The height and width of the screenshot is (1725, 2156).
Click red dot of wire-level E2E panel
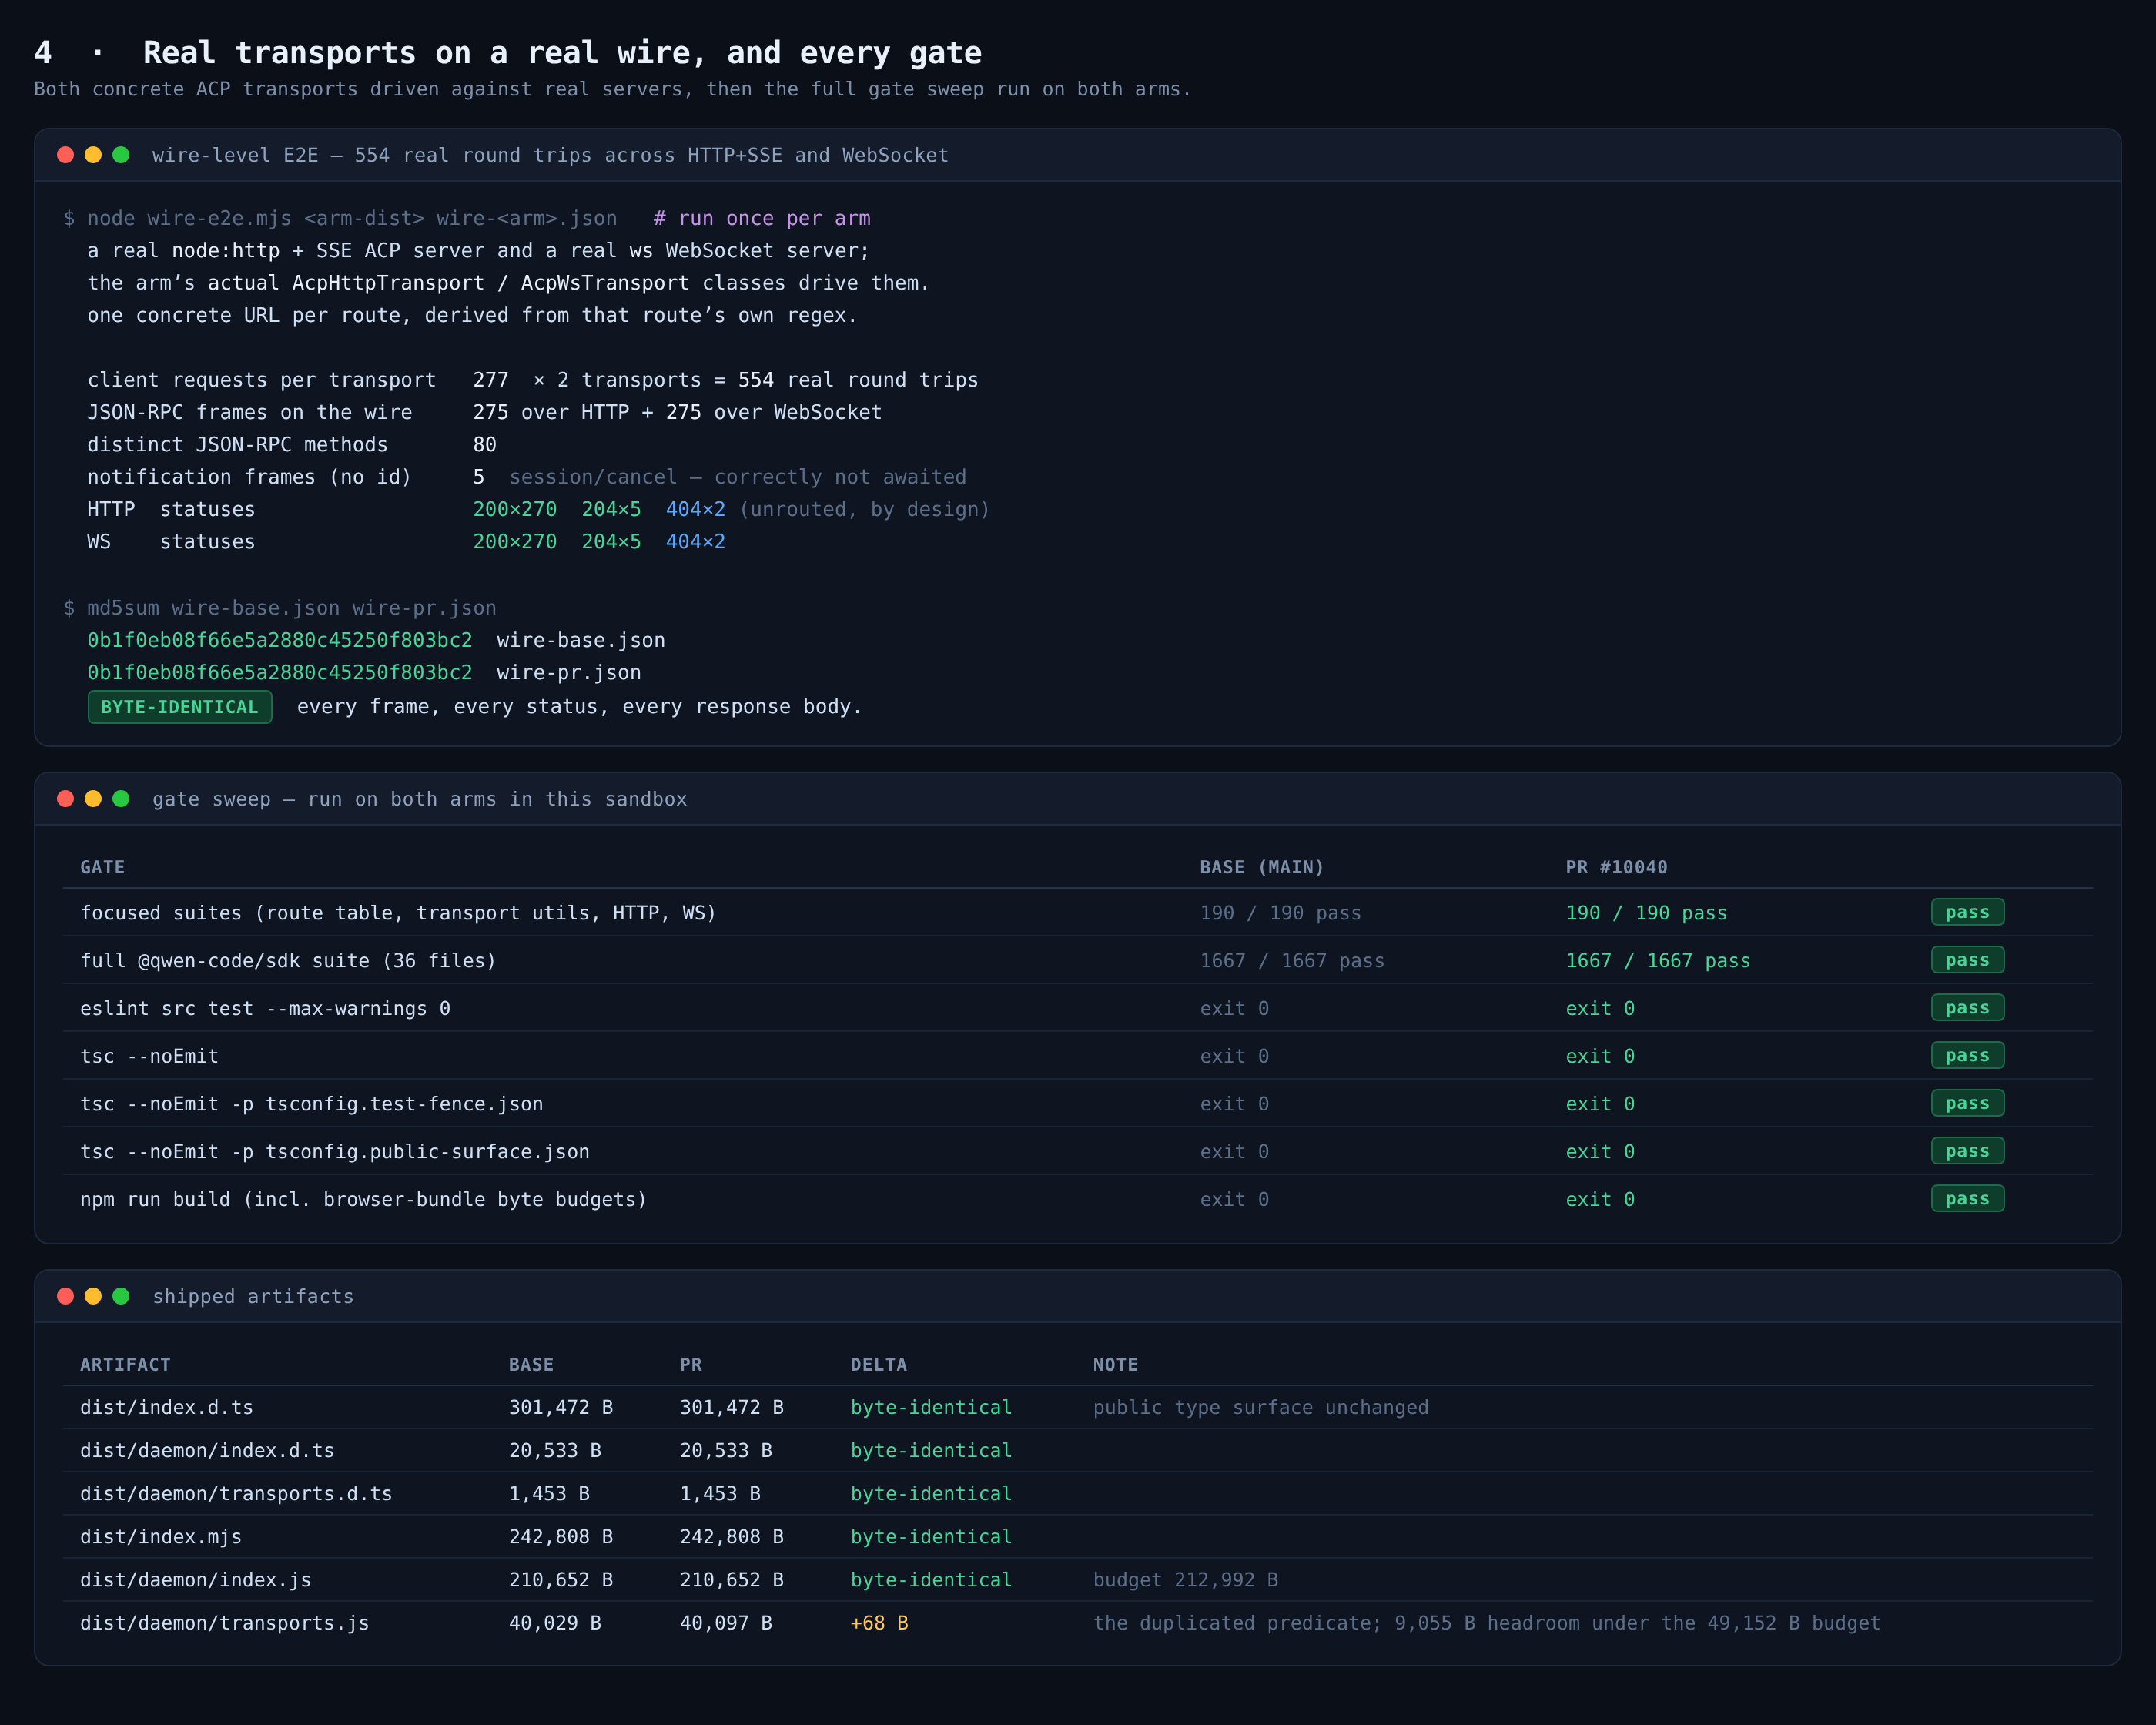[x=66, y=155]
